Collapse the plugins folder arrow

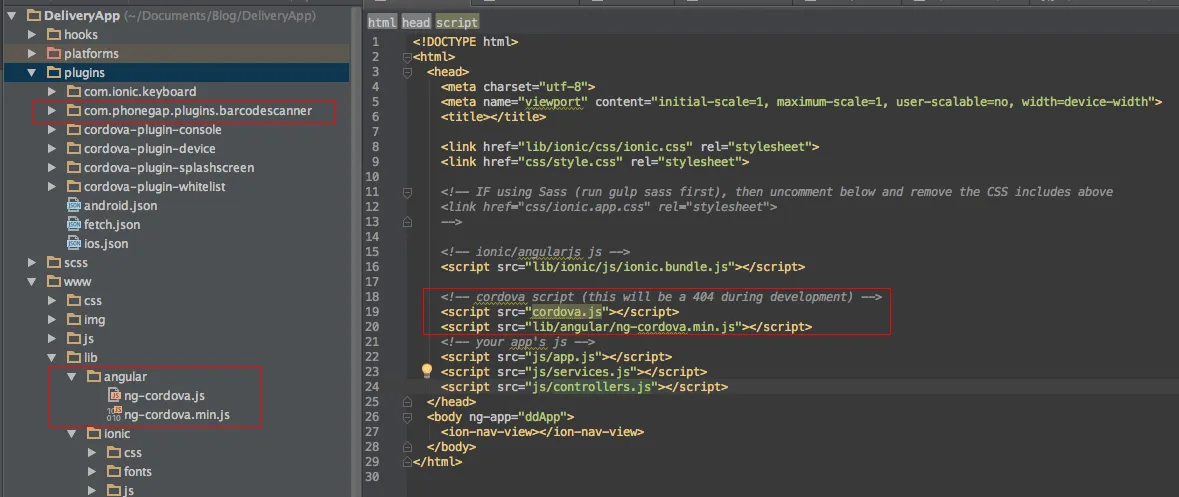click(x=32, y=73)
